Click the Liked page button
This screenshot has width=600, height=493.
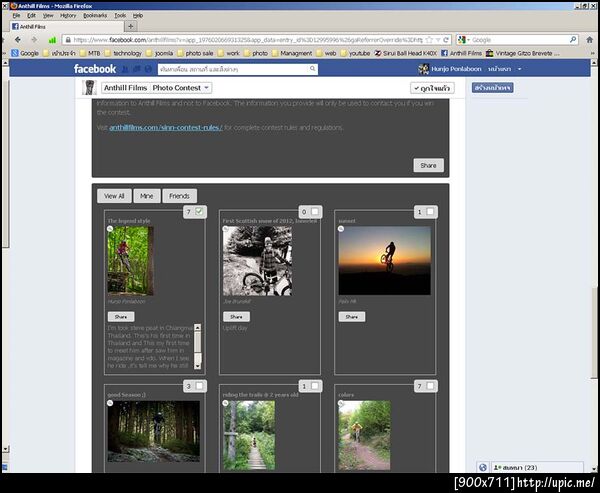(432, 88)
